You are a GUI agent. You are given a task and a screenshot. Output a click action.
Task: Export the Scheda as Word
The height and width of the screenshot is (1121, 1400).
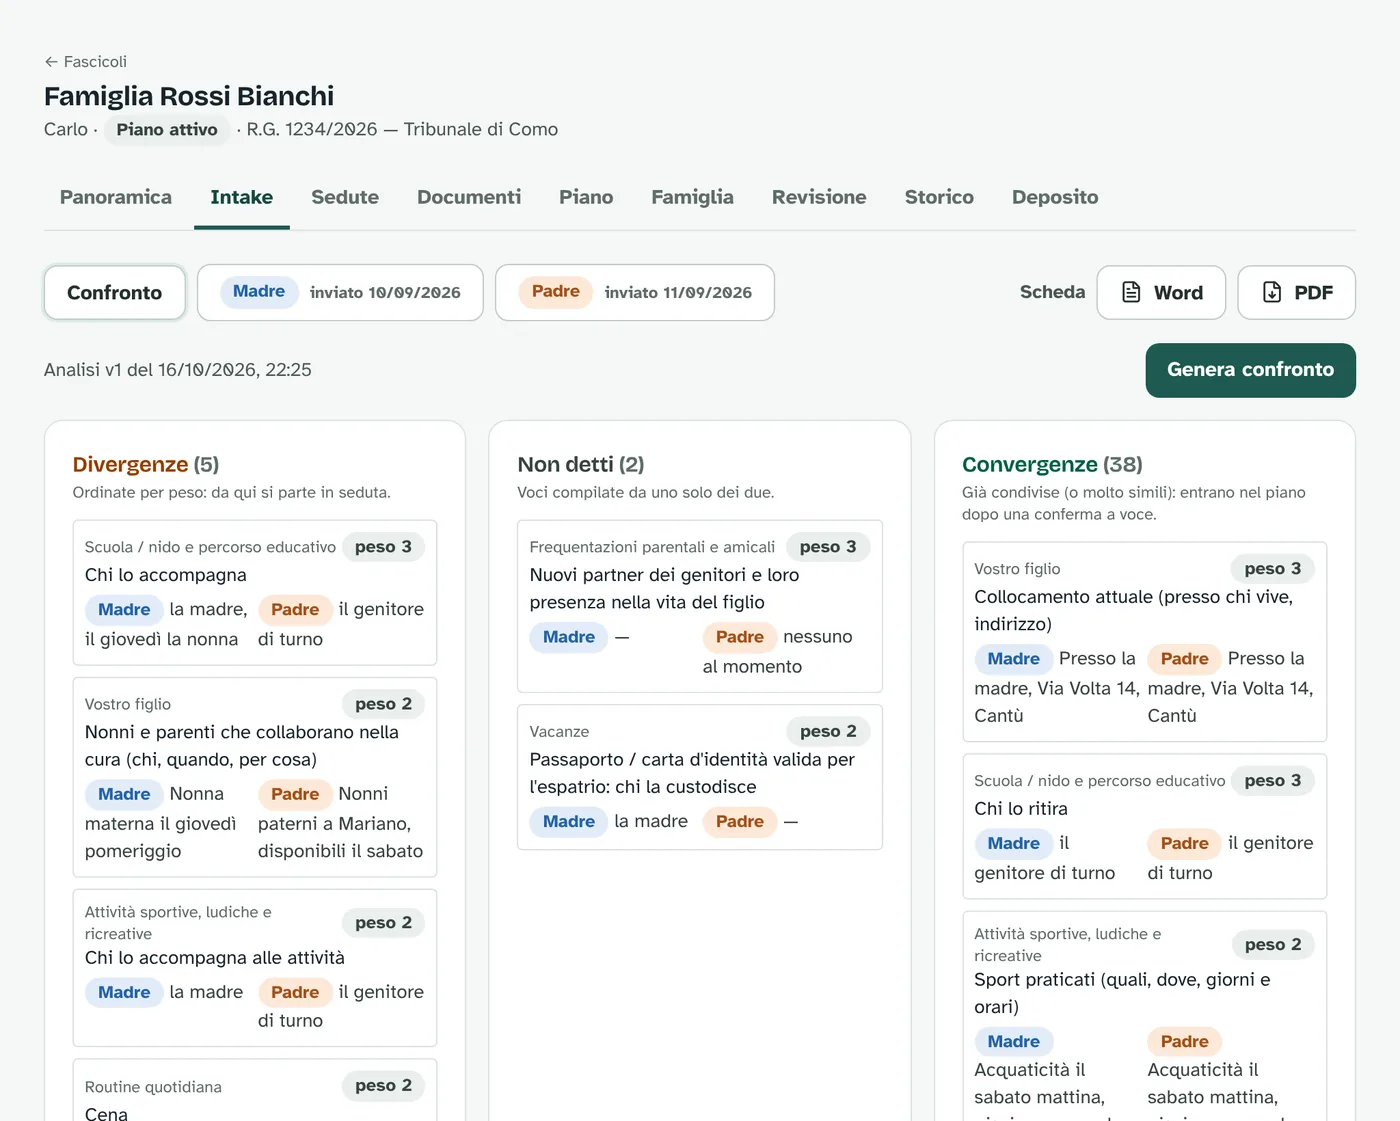(1161, 293)
